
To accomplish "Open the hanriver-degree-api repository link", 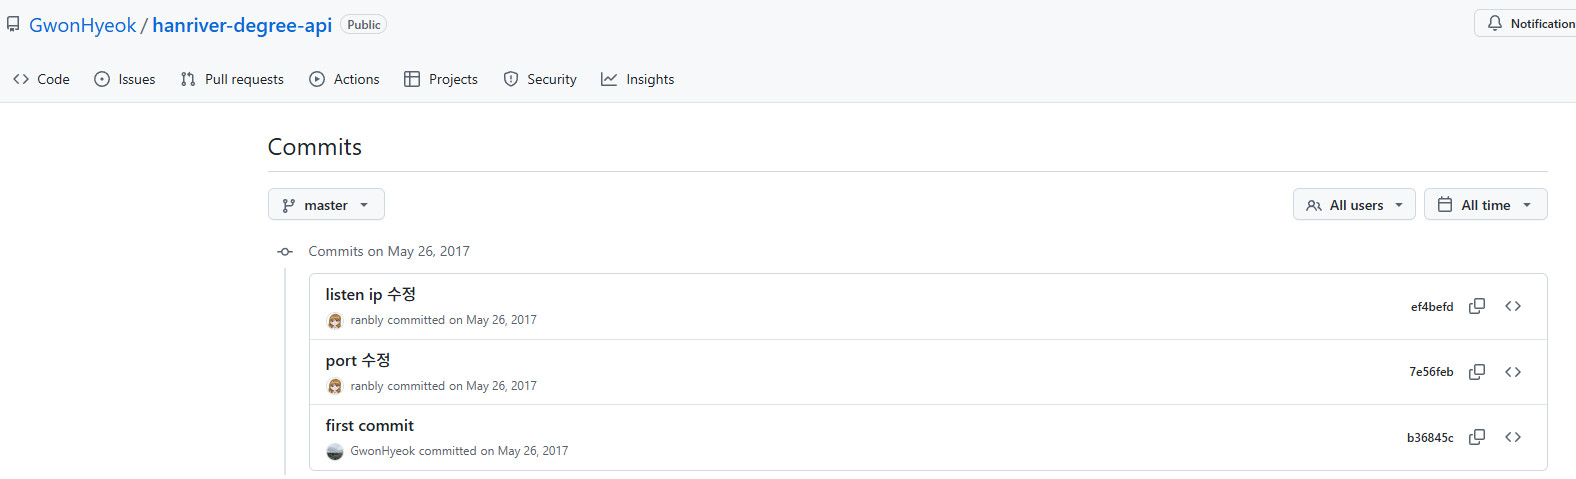I will point(242,25).
